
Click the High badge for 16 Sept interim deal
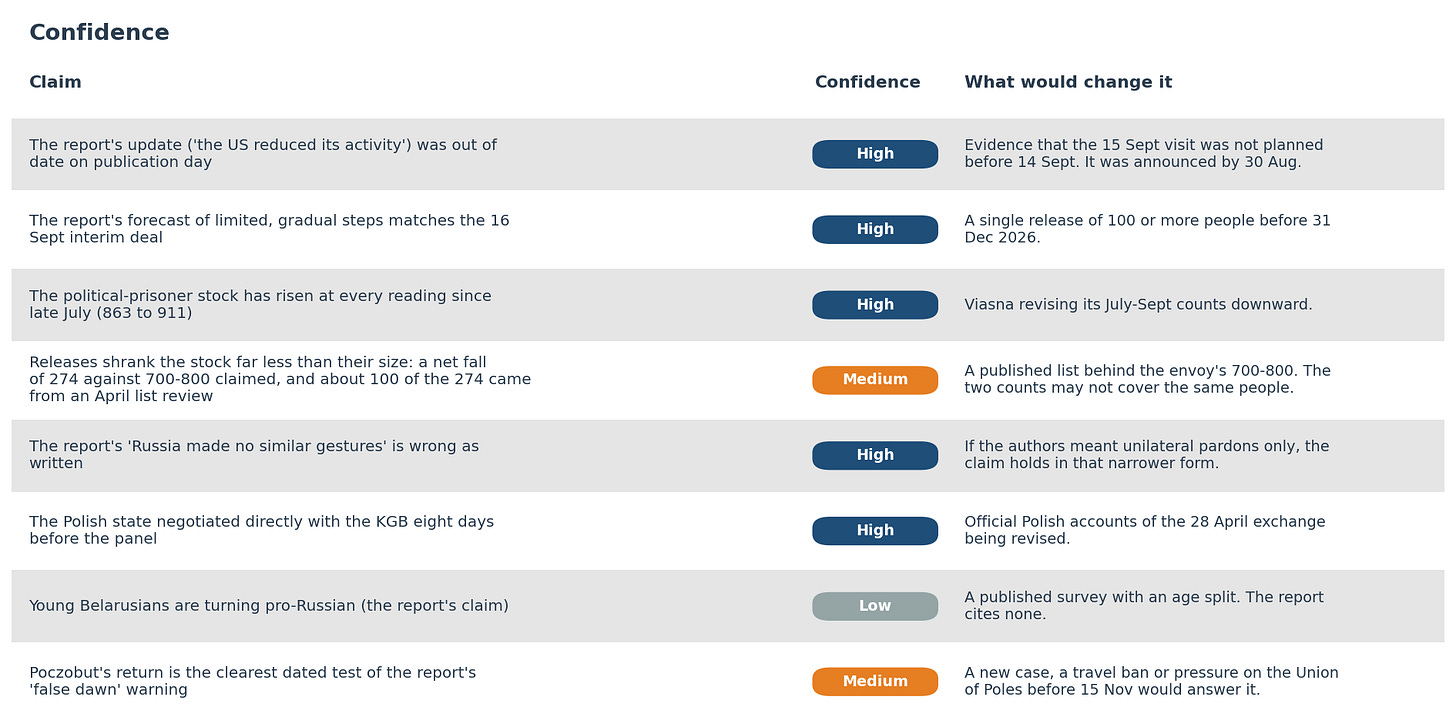[x=875, y=229]
